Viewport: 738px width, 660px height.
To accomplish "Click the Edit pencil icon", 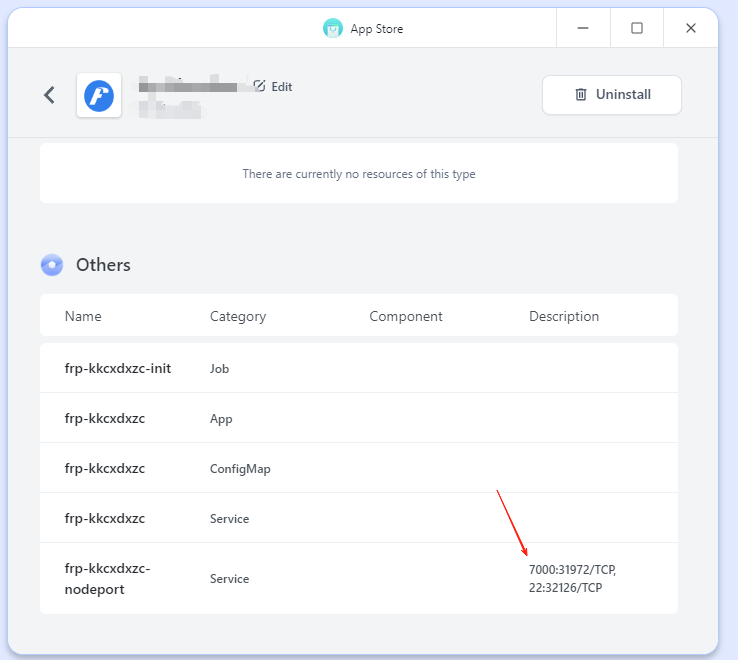I will [x=260, y=86].
